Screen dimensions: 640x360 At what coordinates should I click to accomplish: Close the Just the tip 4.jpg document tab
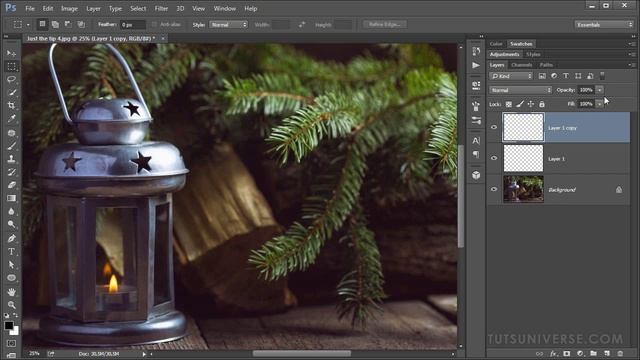coord(162,38)
